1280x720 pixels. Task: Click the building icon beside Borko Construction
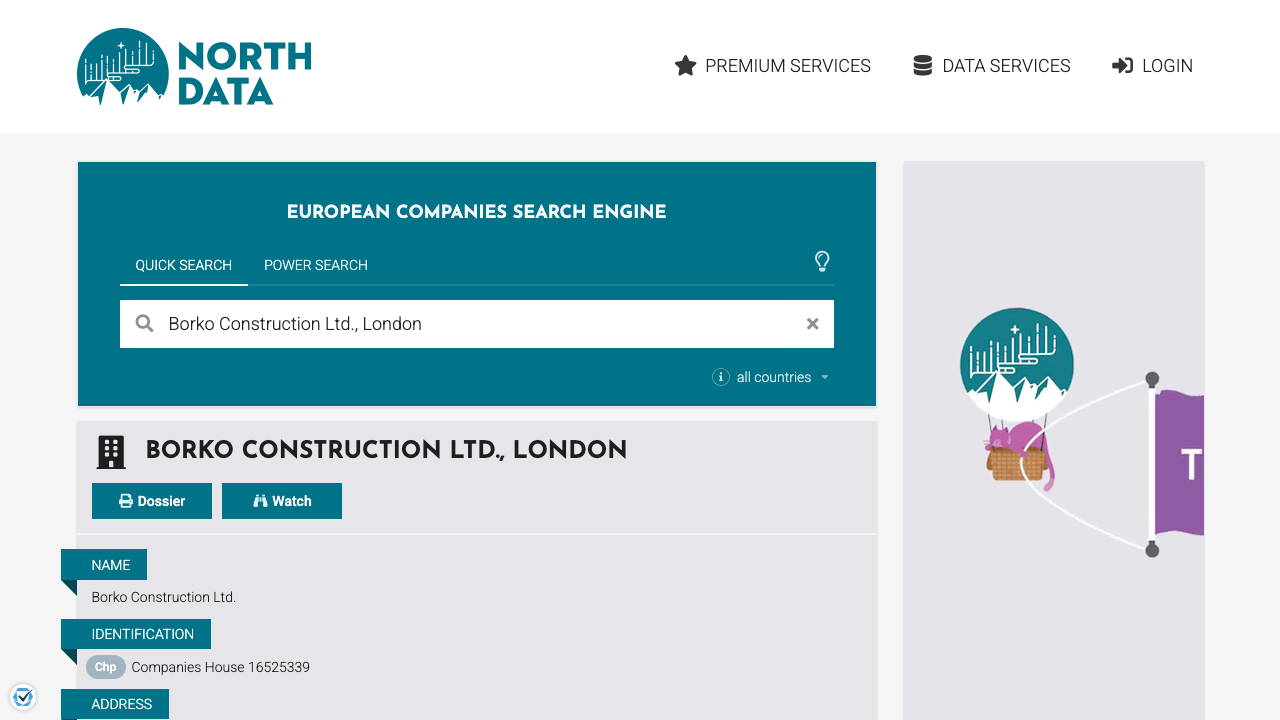pos(110,451)
